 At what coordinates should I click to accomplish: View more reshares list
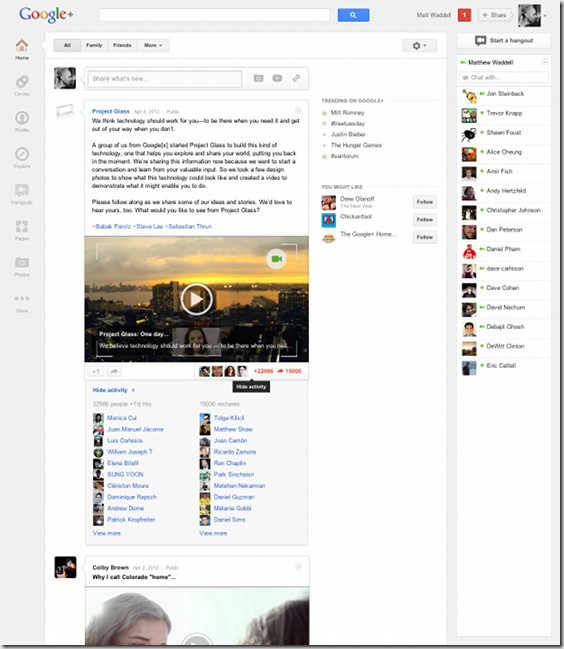213,533
